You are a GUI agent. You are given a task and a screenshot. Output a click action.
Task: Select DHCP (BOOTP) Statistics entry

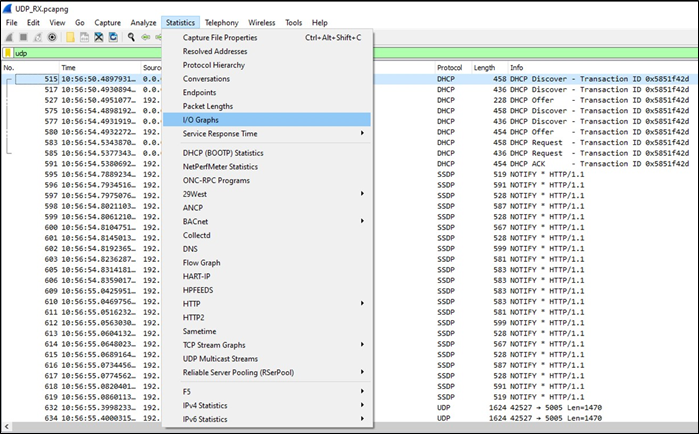[267, 153]
